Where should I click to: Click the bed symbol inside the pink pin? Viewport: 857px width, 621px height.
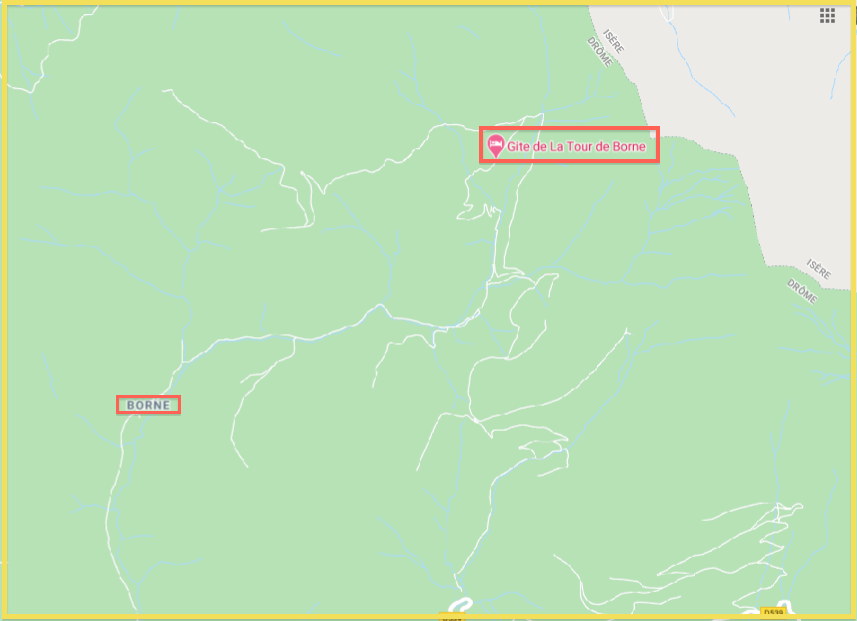[x=495, y=143]
